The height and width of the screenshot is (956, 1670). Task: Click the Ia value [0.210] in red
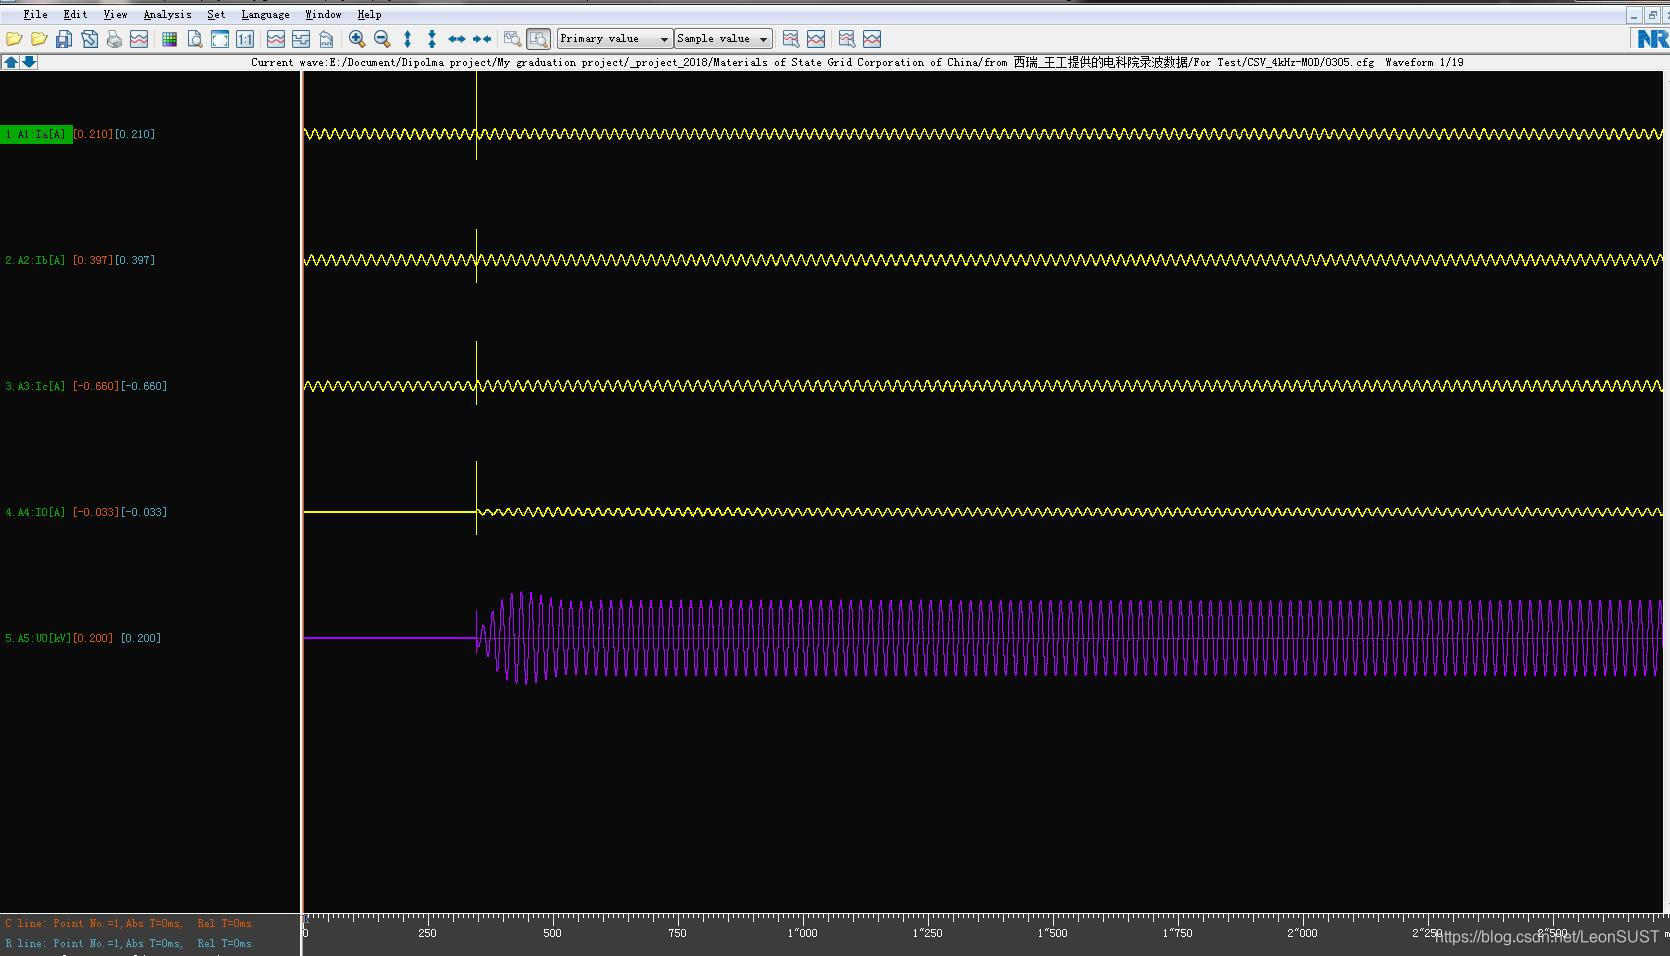pos(93,134)
